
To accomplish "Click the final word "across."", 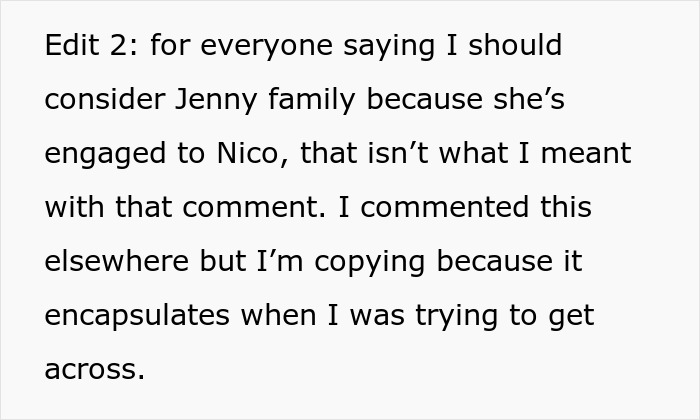I will 95,370.
